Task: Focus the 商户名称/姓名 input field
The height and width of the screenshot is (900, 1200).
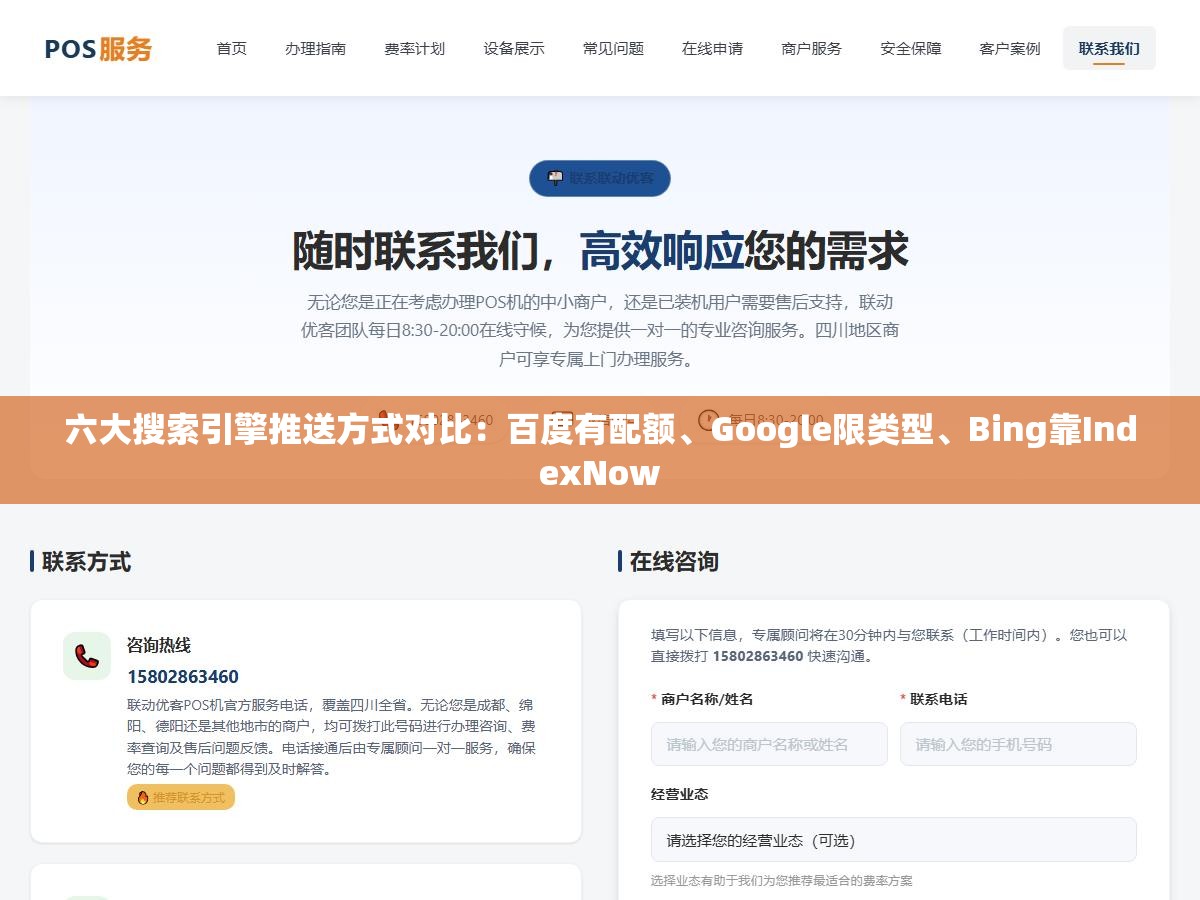Action: coord(769,744)
